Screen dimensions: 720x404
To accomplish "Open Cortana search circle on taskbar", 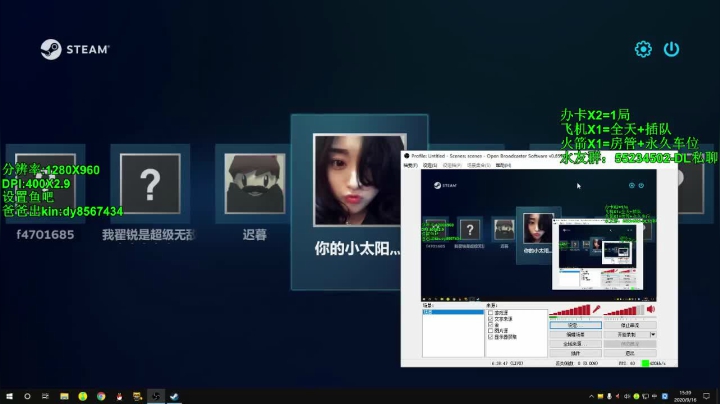I will [x=27, y=396].
